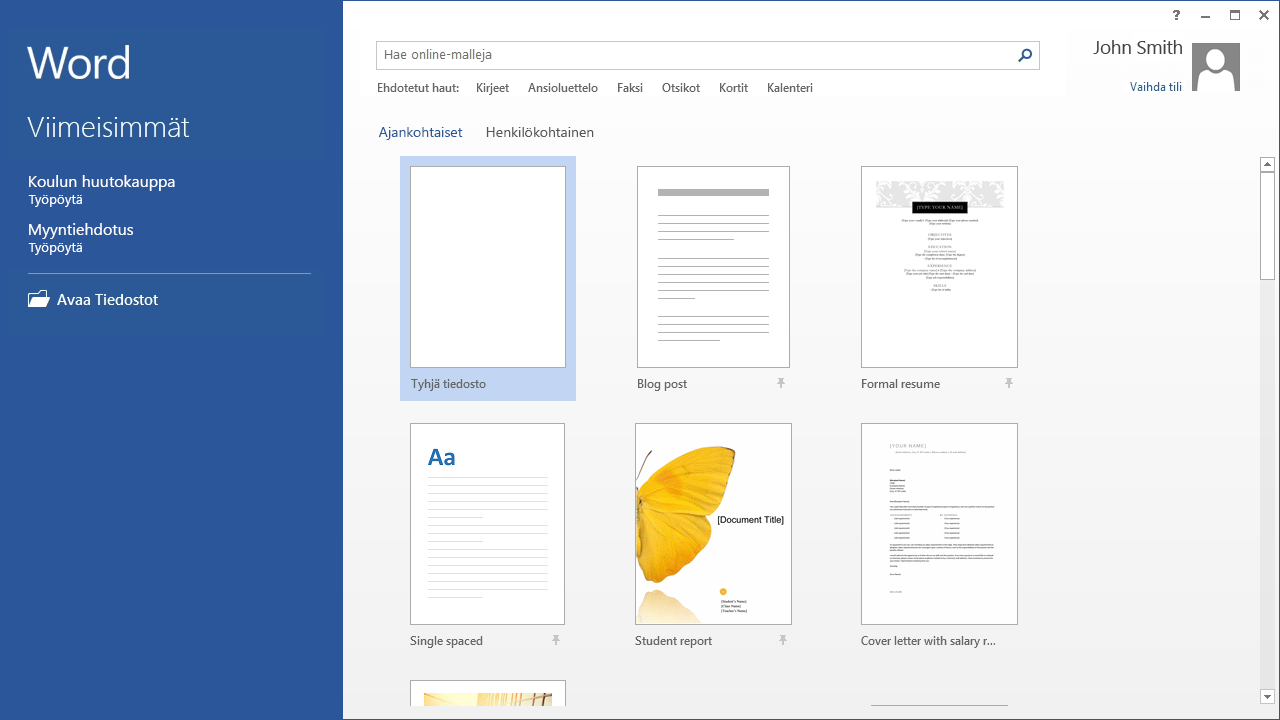Close the Word window

tap(1264, 15)
